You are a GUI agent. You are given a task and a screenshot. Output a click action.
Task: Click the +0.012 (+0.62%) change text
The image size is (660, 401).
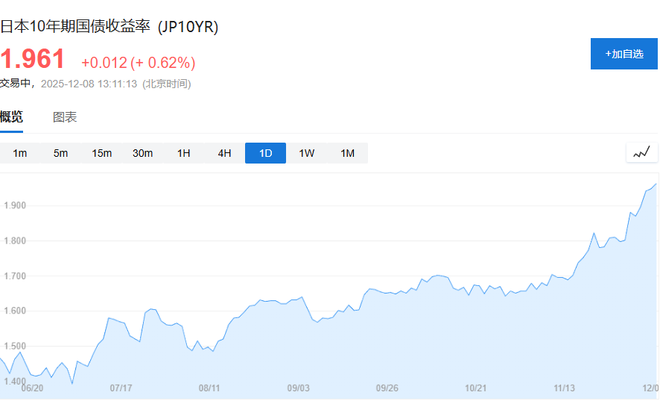pos(152,61)
